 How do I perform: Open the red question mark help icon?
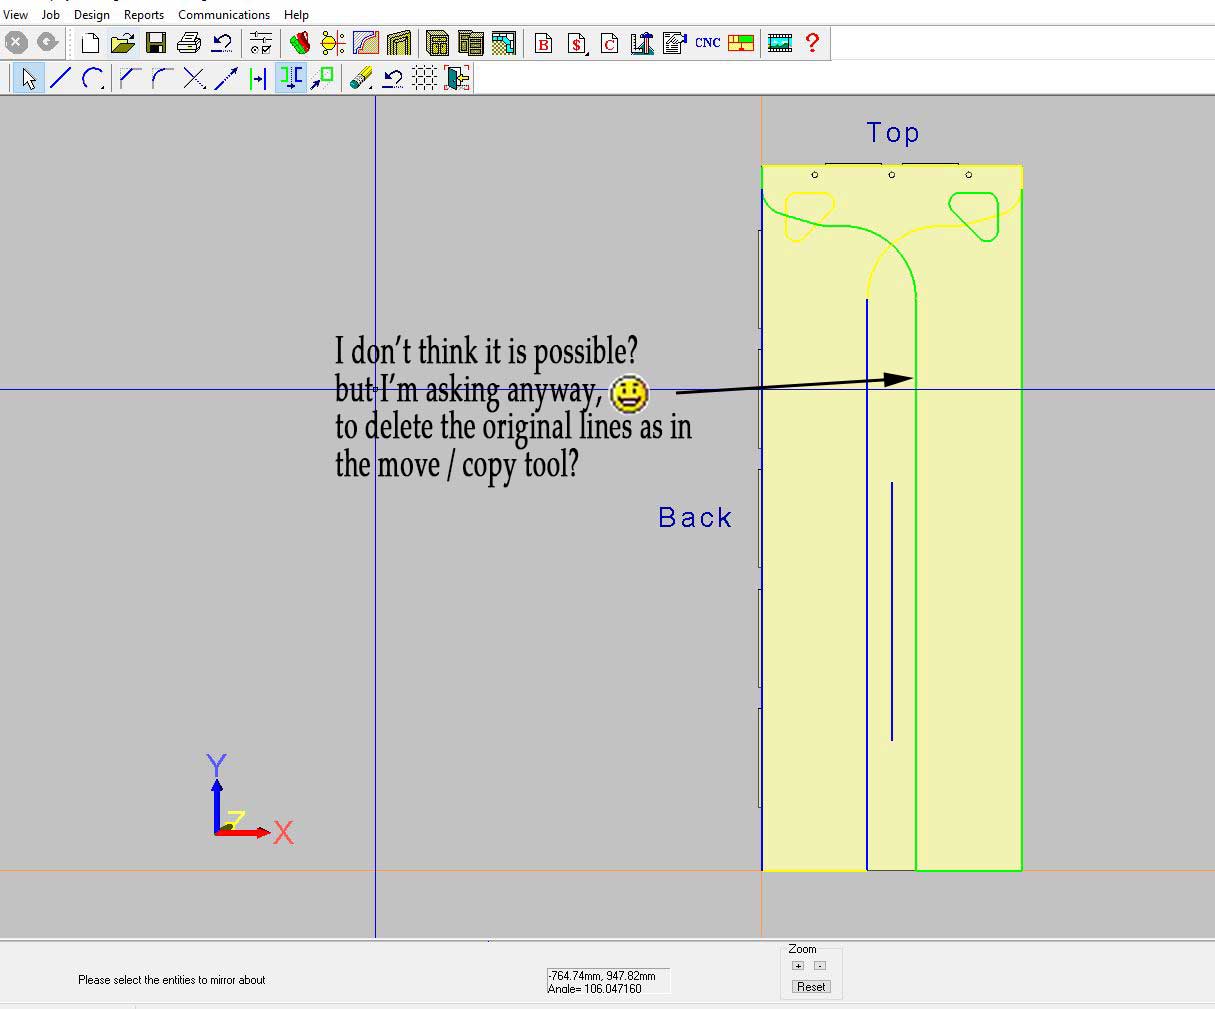pyautogui.click(x=812, y=43)
